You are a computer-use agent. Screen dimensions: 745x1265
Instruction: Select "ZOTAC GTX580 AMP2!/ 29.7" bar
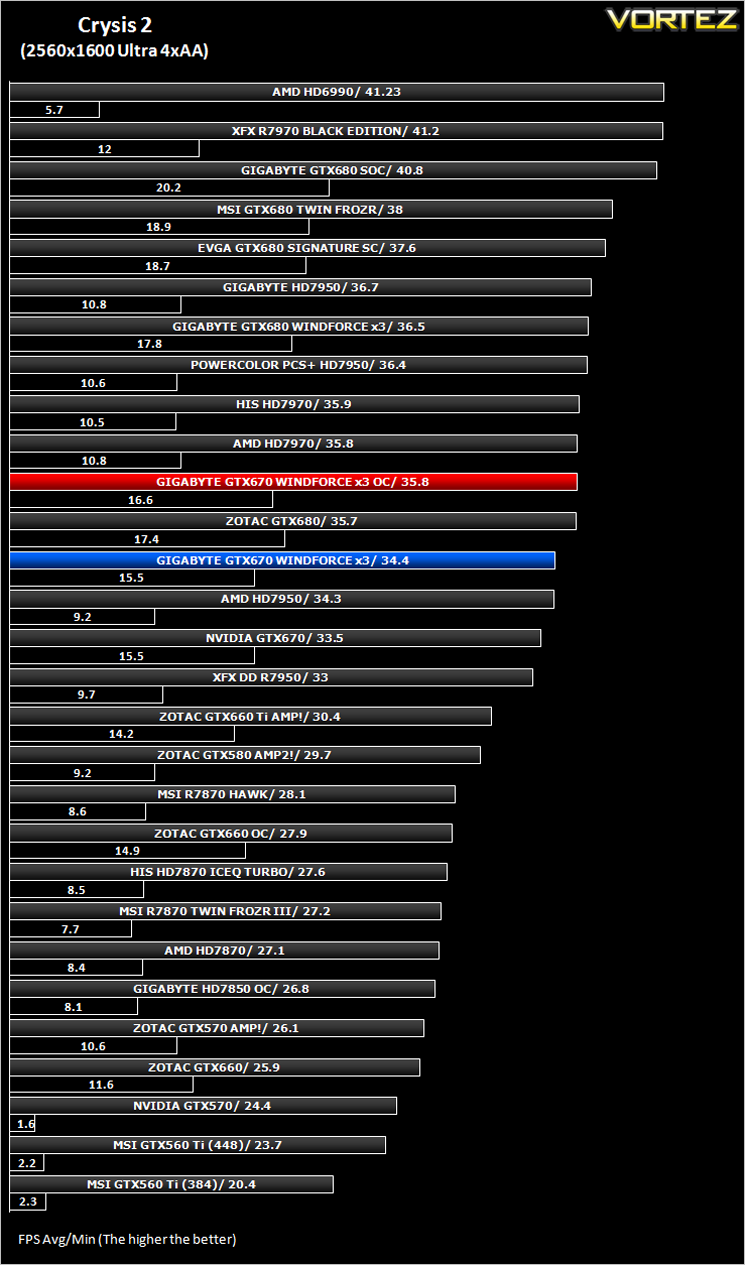(245, 756)
